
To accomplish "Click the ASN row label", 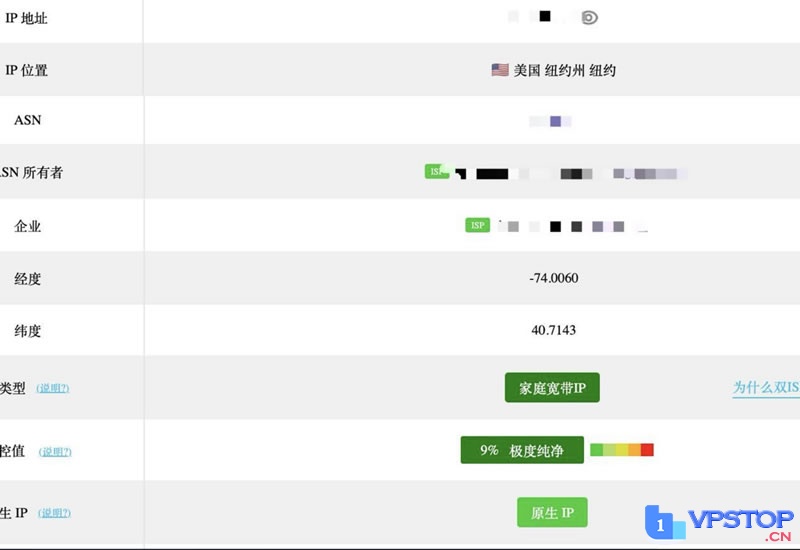I will coord(28,120).
